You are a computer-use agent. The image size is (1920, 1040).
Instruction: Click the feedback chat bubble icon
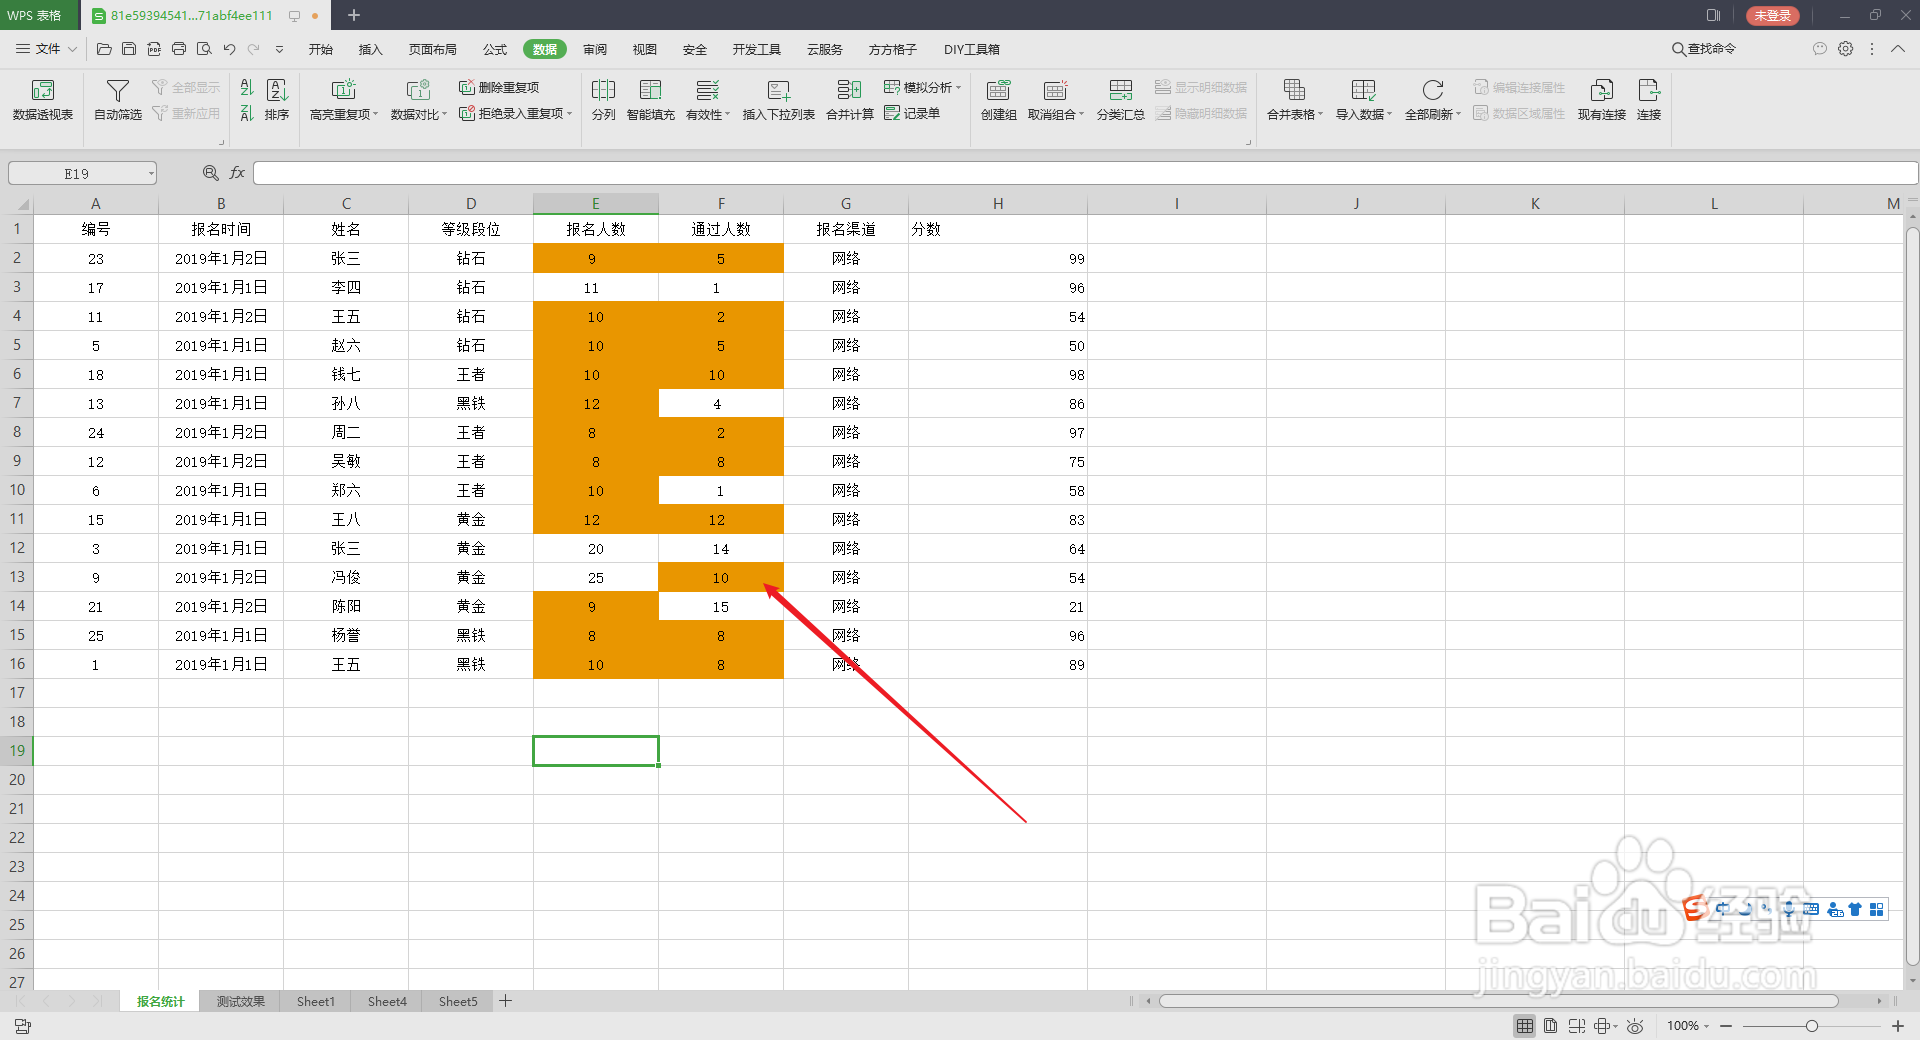point(1820,49)
